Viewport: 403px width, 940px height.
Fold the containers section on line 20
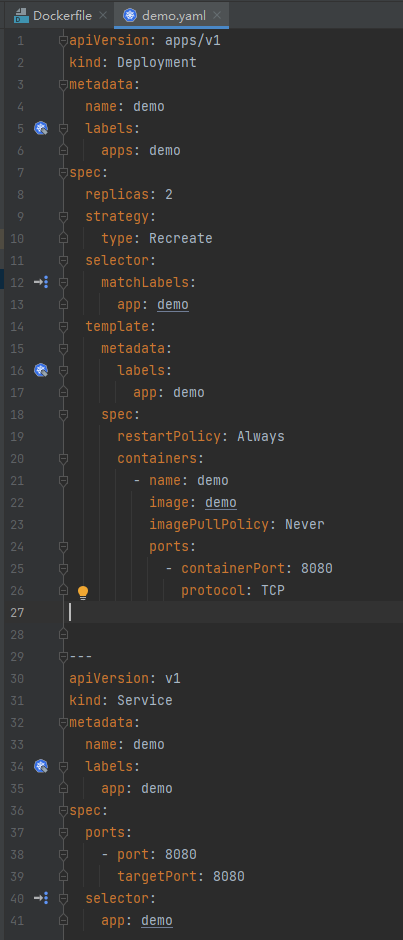point(63,458)
